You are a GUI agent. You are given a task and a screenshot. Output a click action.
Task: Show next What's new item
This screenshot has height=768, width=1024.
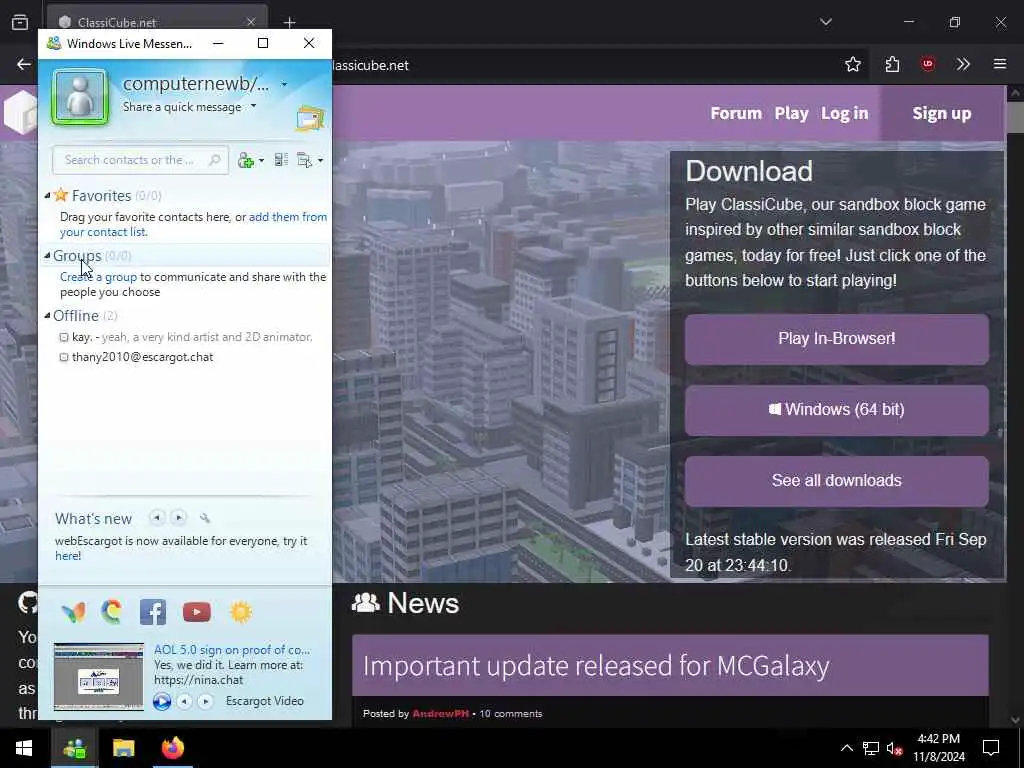point(179,517)
